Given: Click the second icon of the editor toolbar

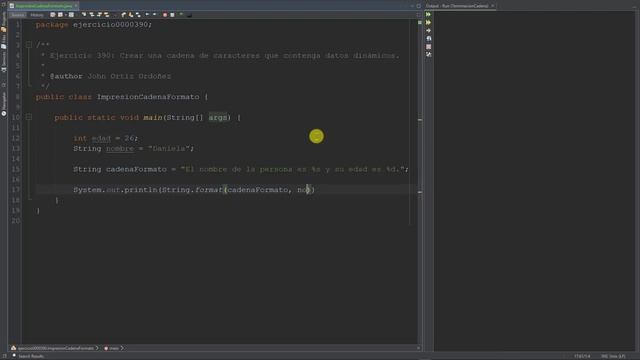Looking at the screenshot, I should point(60,15).
